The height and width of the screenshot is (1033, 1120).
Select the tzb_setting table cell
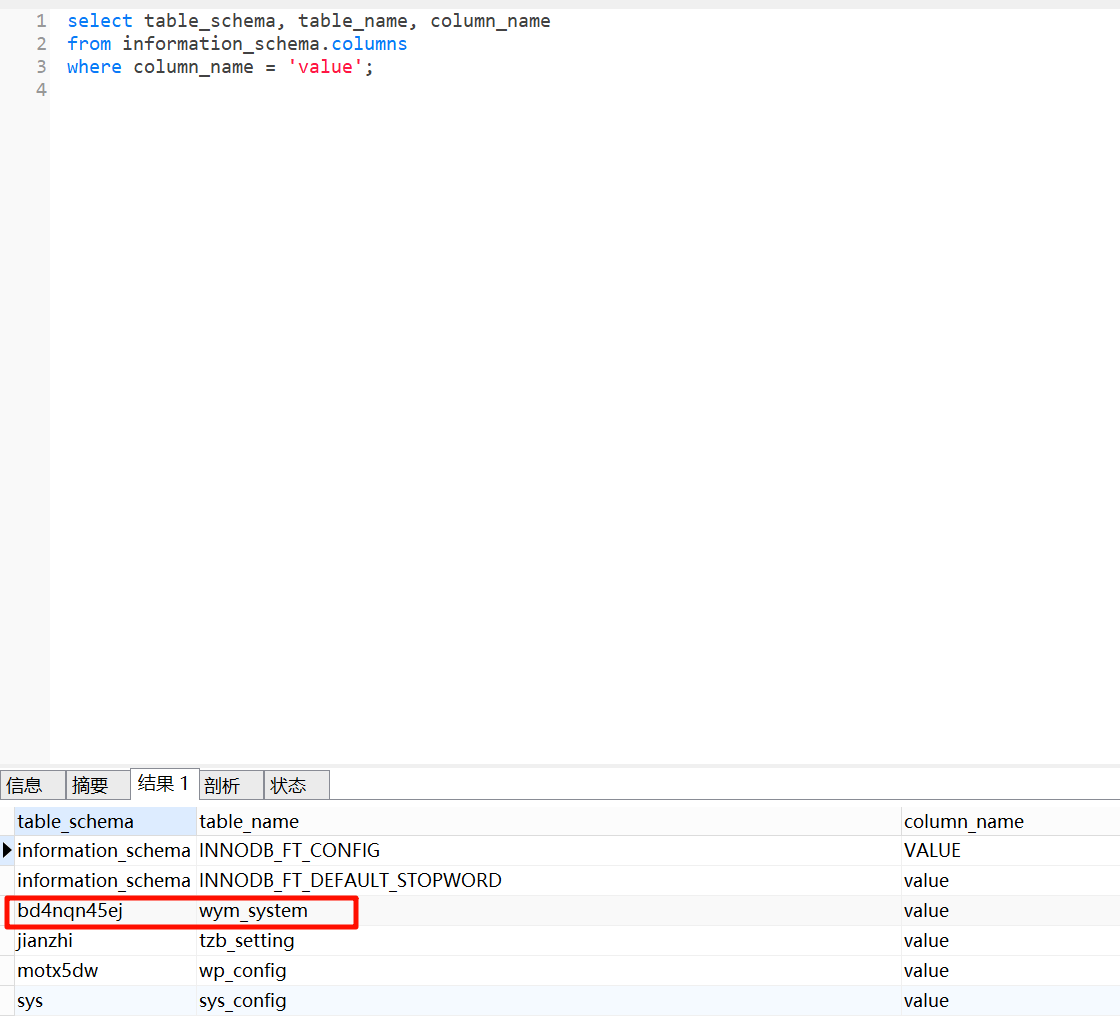point(246,941)
